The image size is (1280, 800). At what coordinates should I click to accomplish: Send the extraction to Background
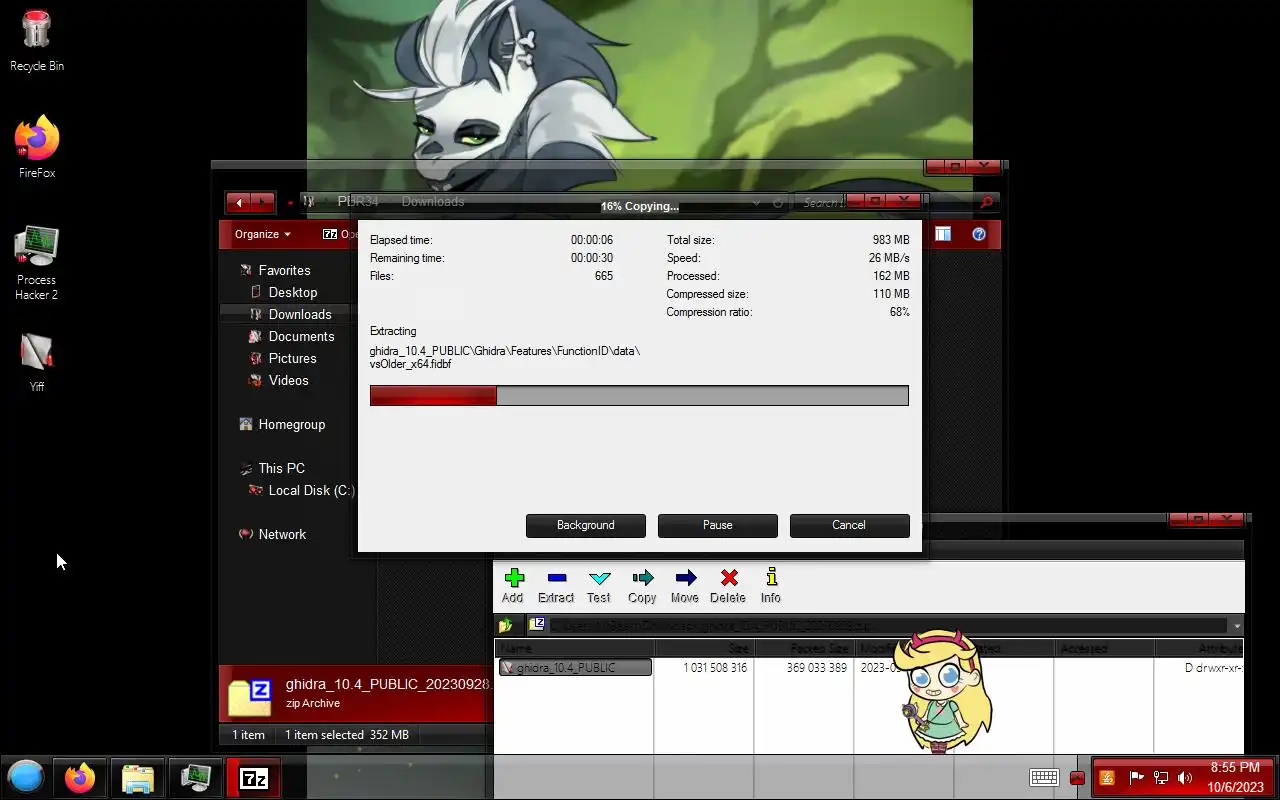click(x=586, y=525)
